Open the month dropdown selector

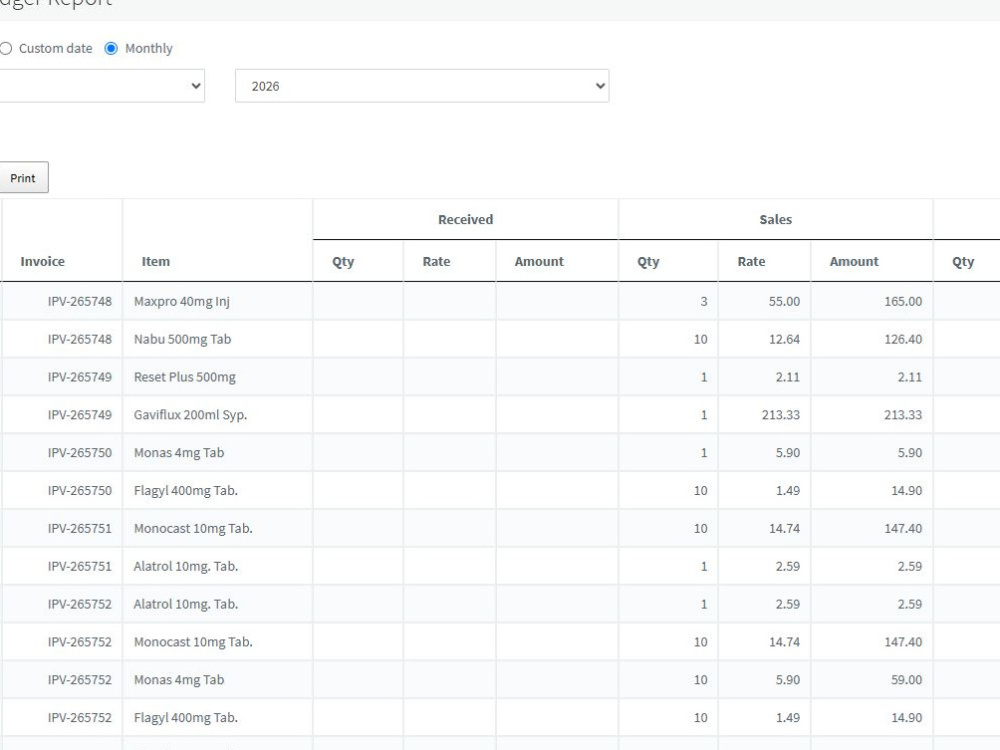[101, 86]
